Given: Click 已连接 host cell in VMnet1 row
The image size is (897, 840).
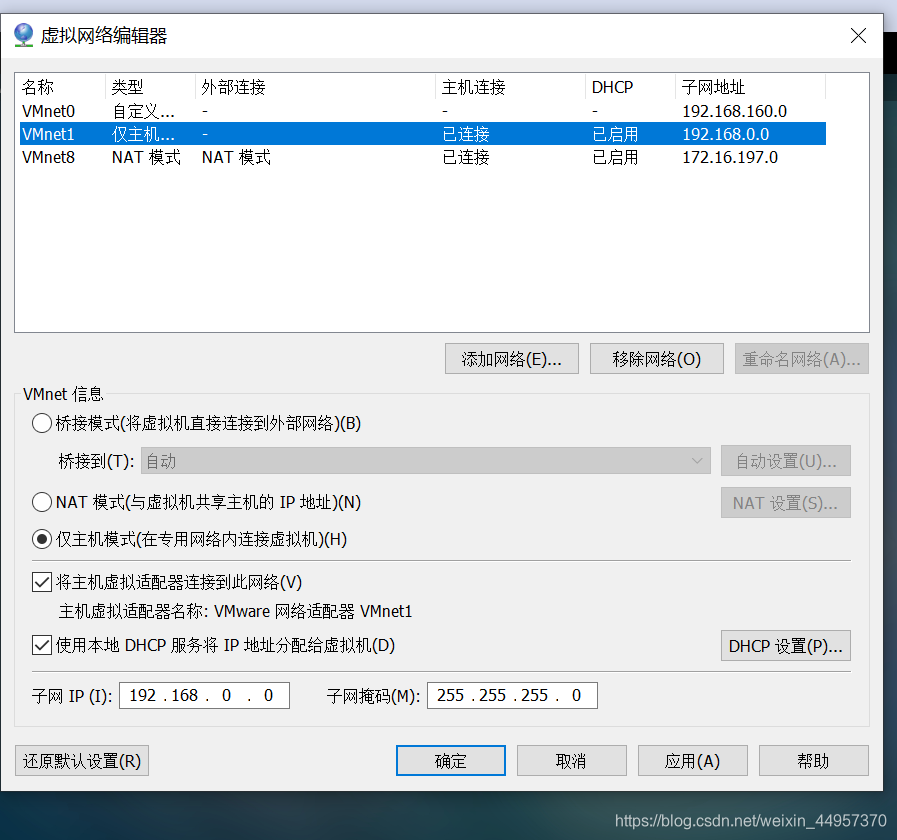Looking at the screenshot, I should (x=466, y=134).
